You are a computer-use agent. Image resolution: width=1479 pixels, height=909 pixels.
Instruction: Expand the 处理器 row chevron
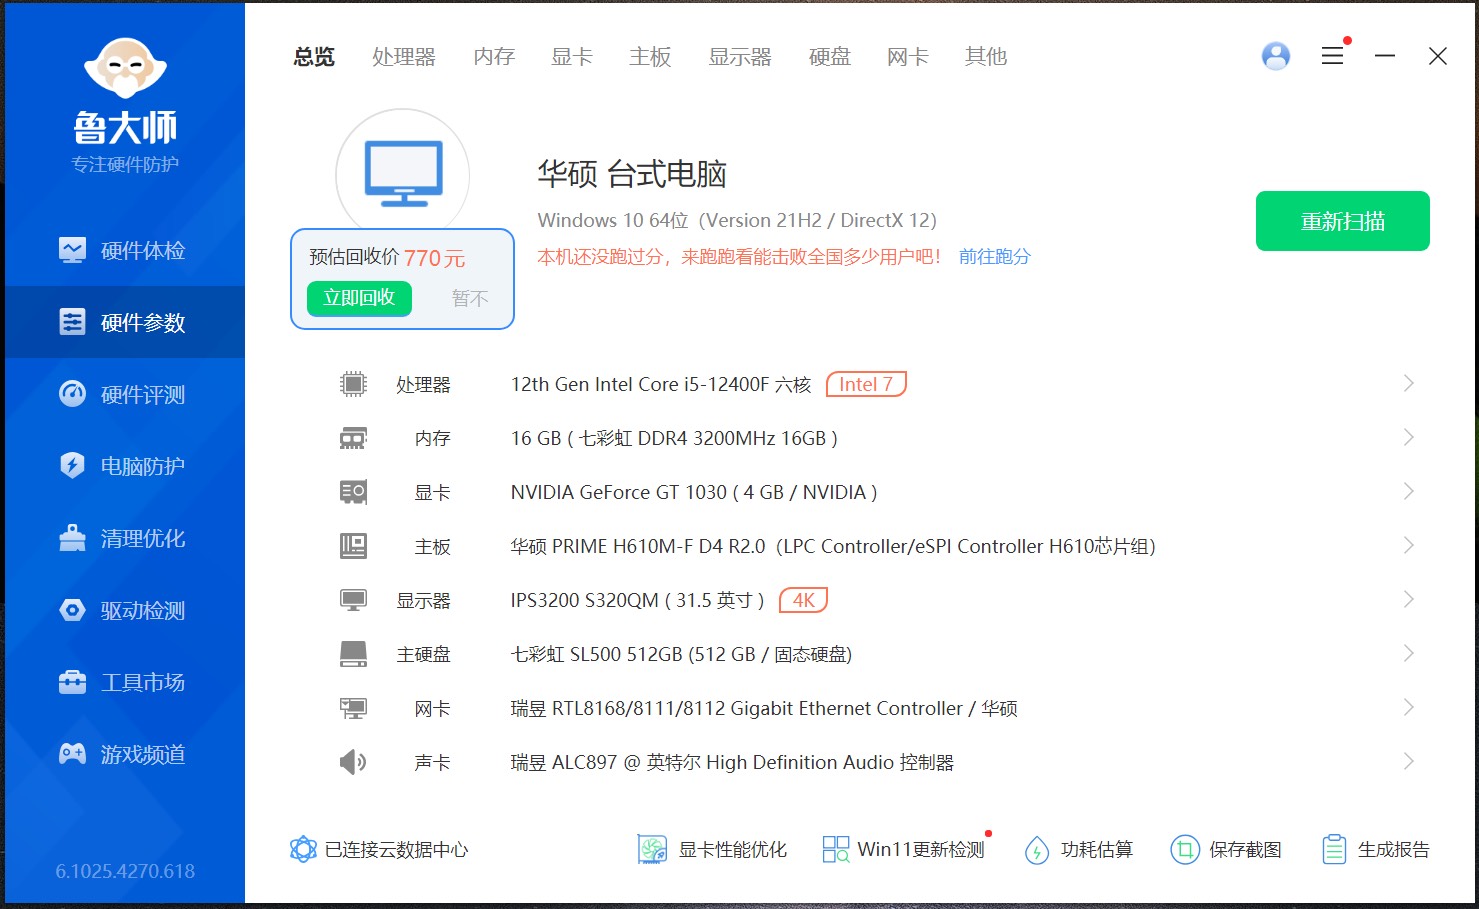pyautogui.click(x=1408, y=383)
